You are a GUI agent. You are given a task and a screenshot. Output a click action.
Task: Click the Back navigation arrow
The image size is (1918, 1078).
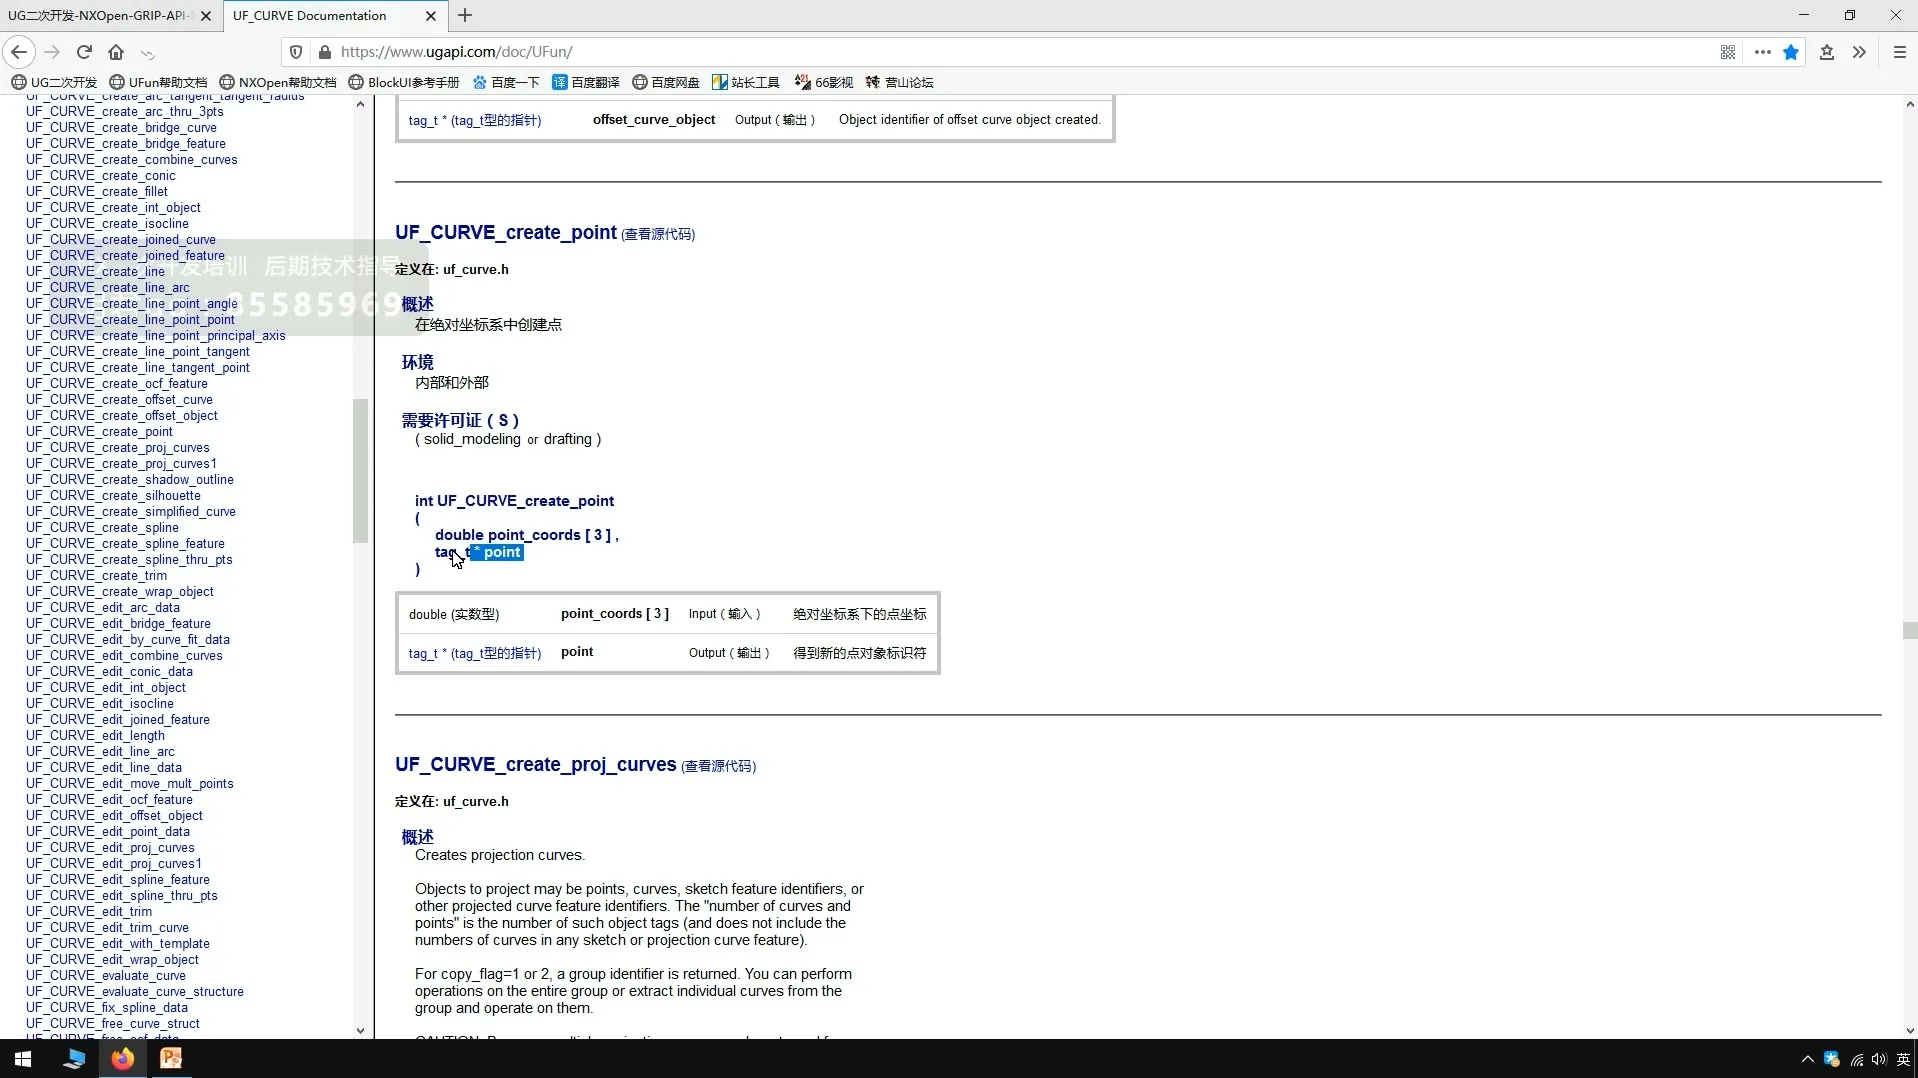click(x=19, y=52)
